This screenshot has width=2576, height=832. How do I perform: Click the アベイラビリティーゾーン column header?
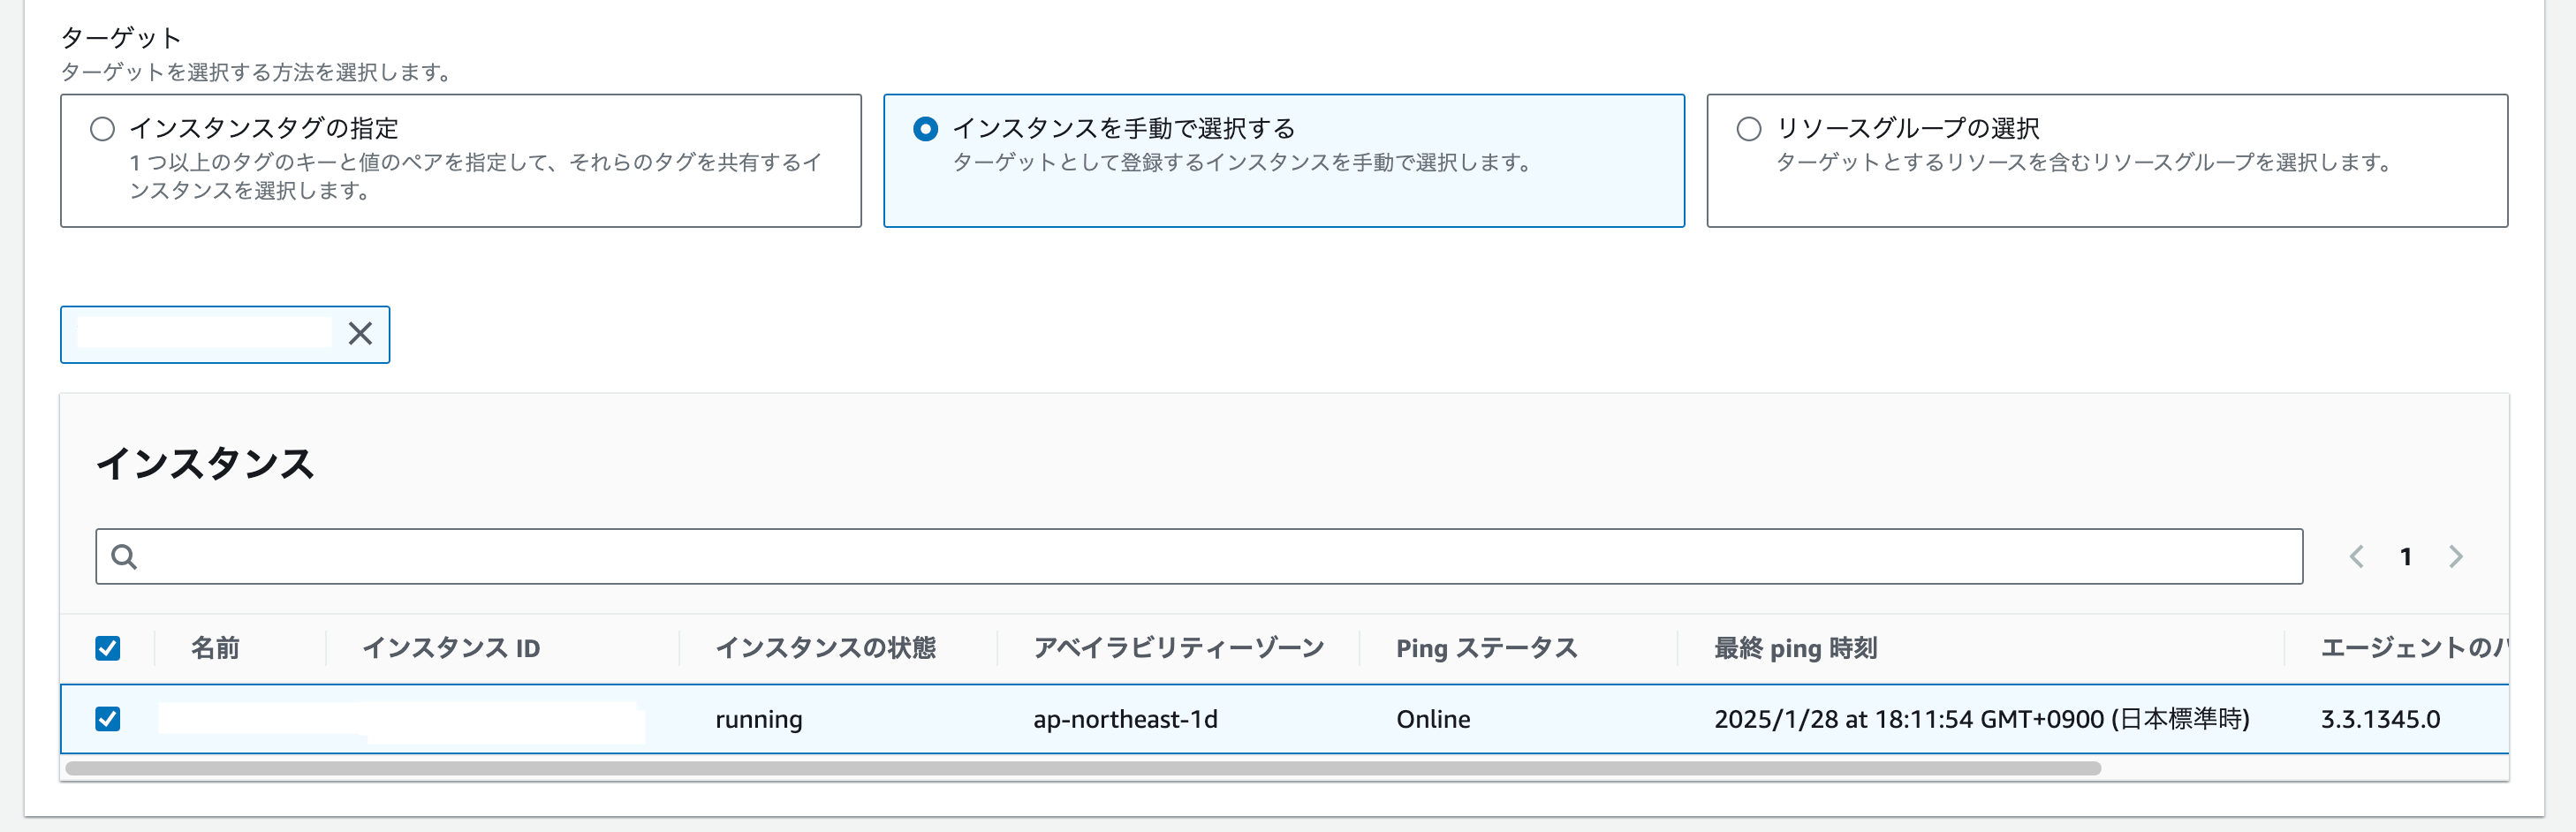[1179, 649]
